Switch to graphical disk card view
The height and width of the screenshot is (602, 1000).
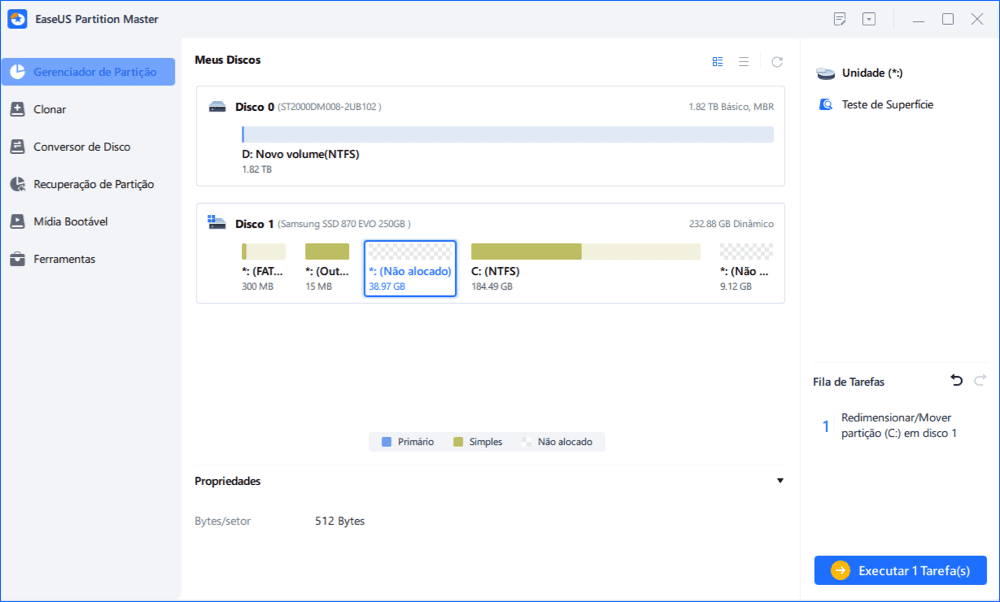[717, 61]
